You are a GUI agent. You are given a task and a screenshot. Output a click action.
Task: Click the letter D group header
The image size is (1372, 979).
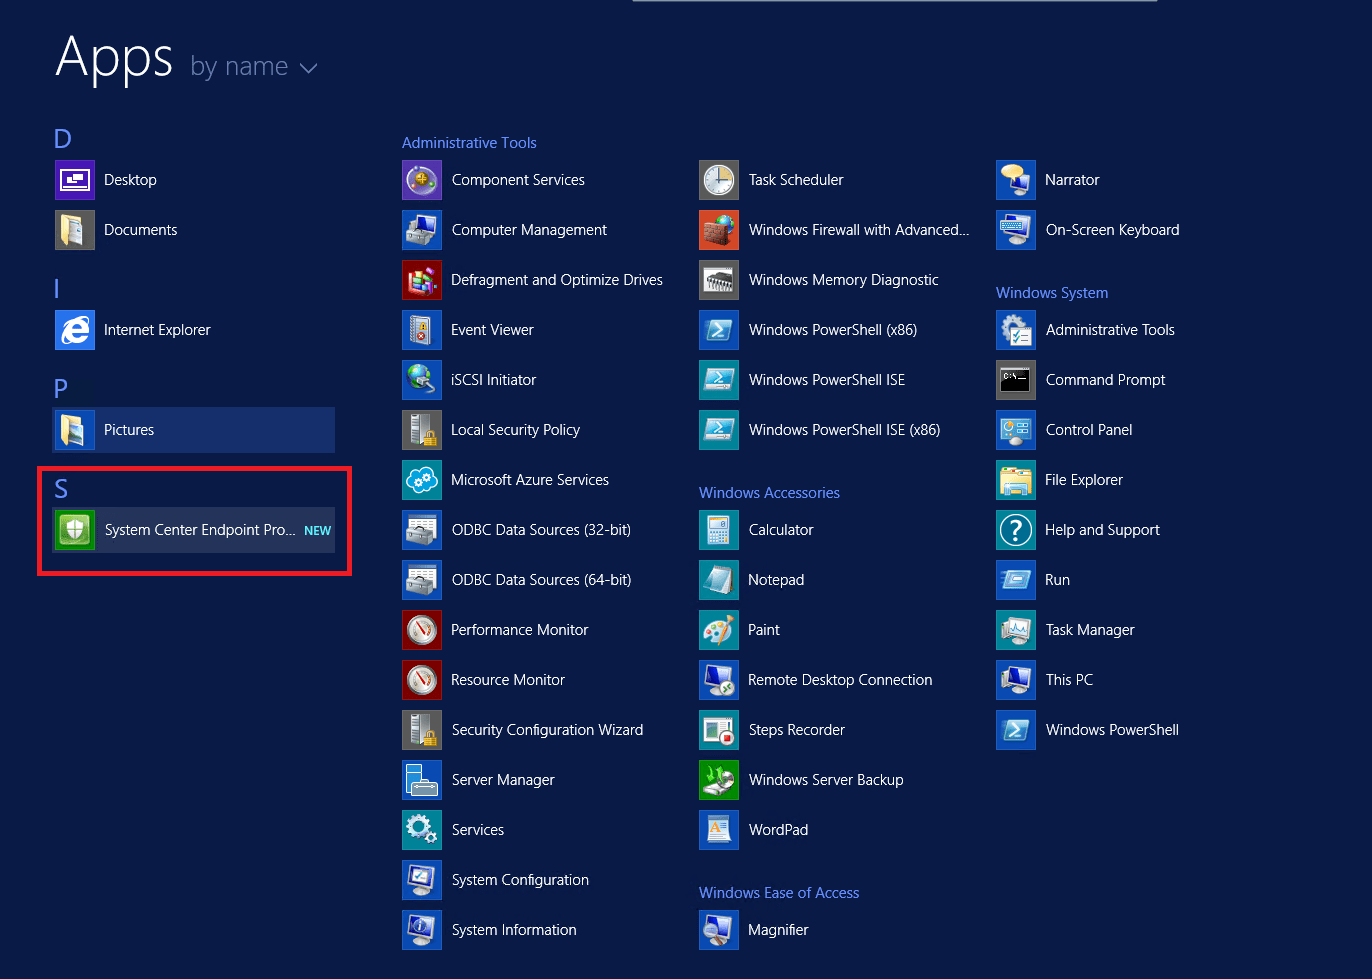click(63, 139)
